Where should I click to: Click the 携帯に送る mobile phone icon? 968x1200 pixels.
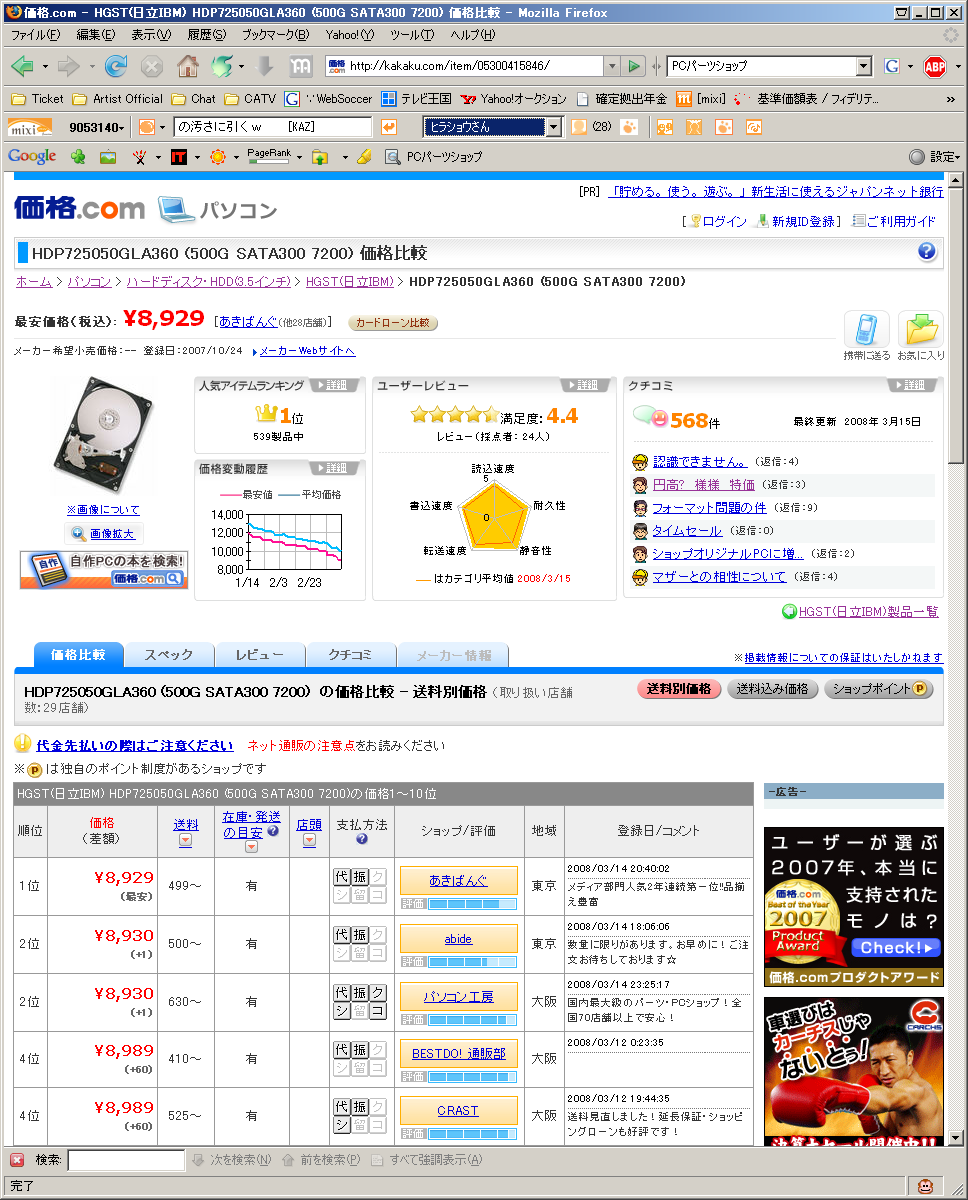pyautogui.click(x=866, y=330)
